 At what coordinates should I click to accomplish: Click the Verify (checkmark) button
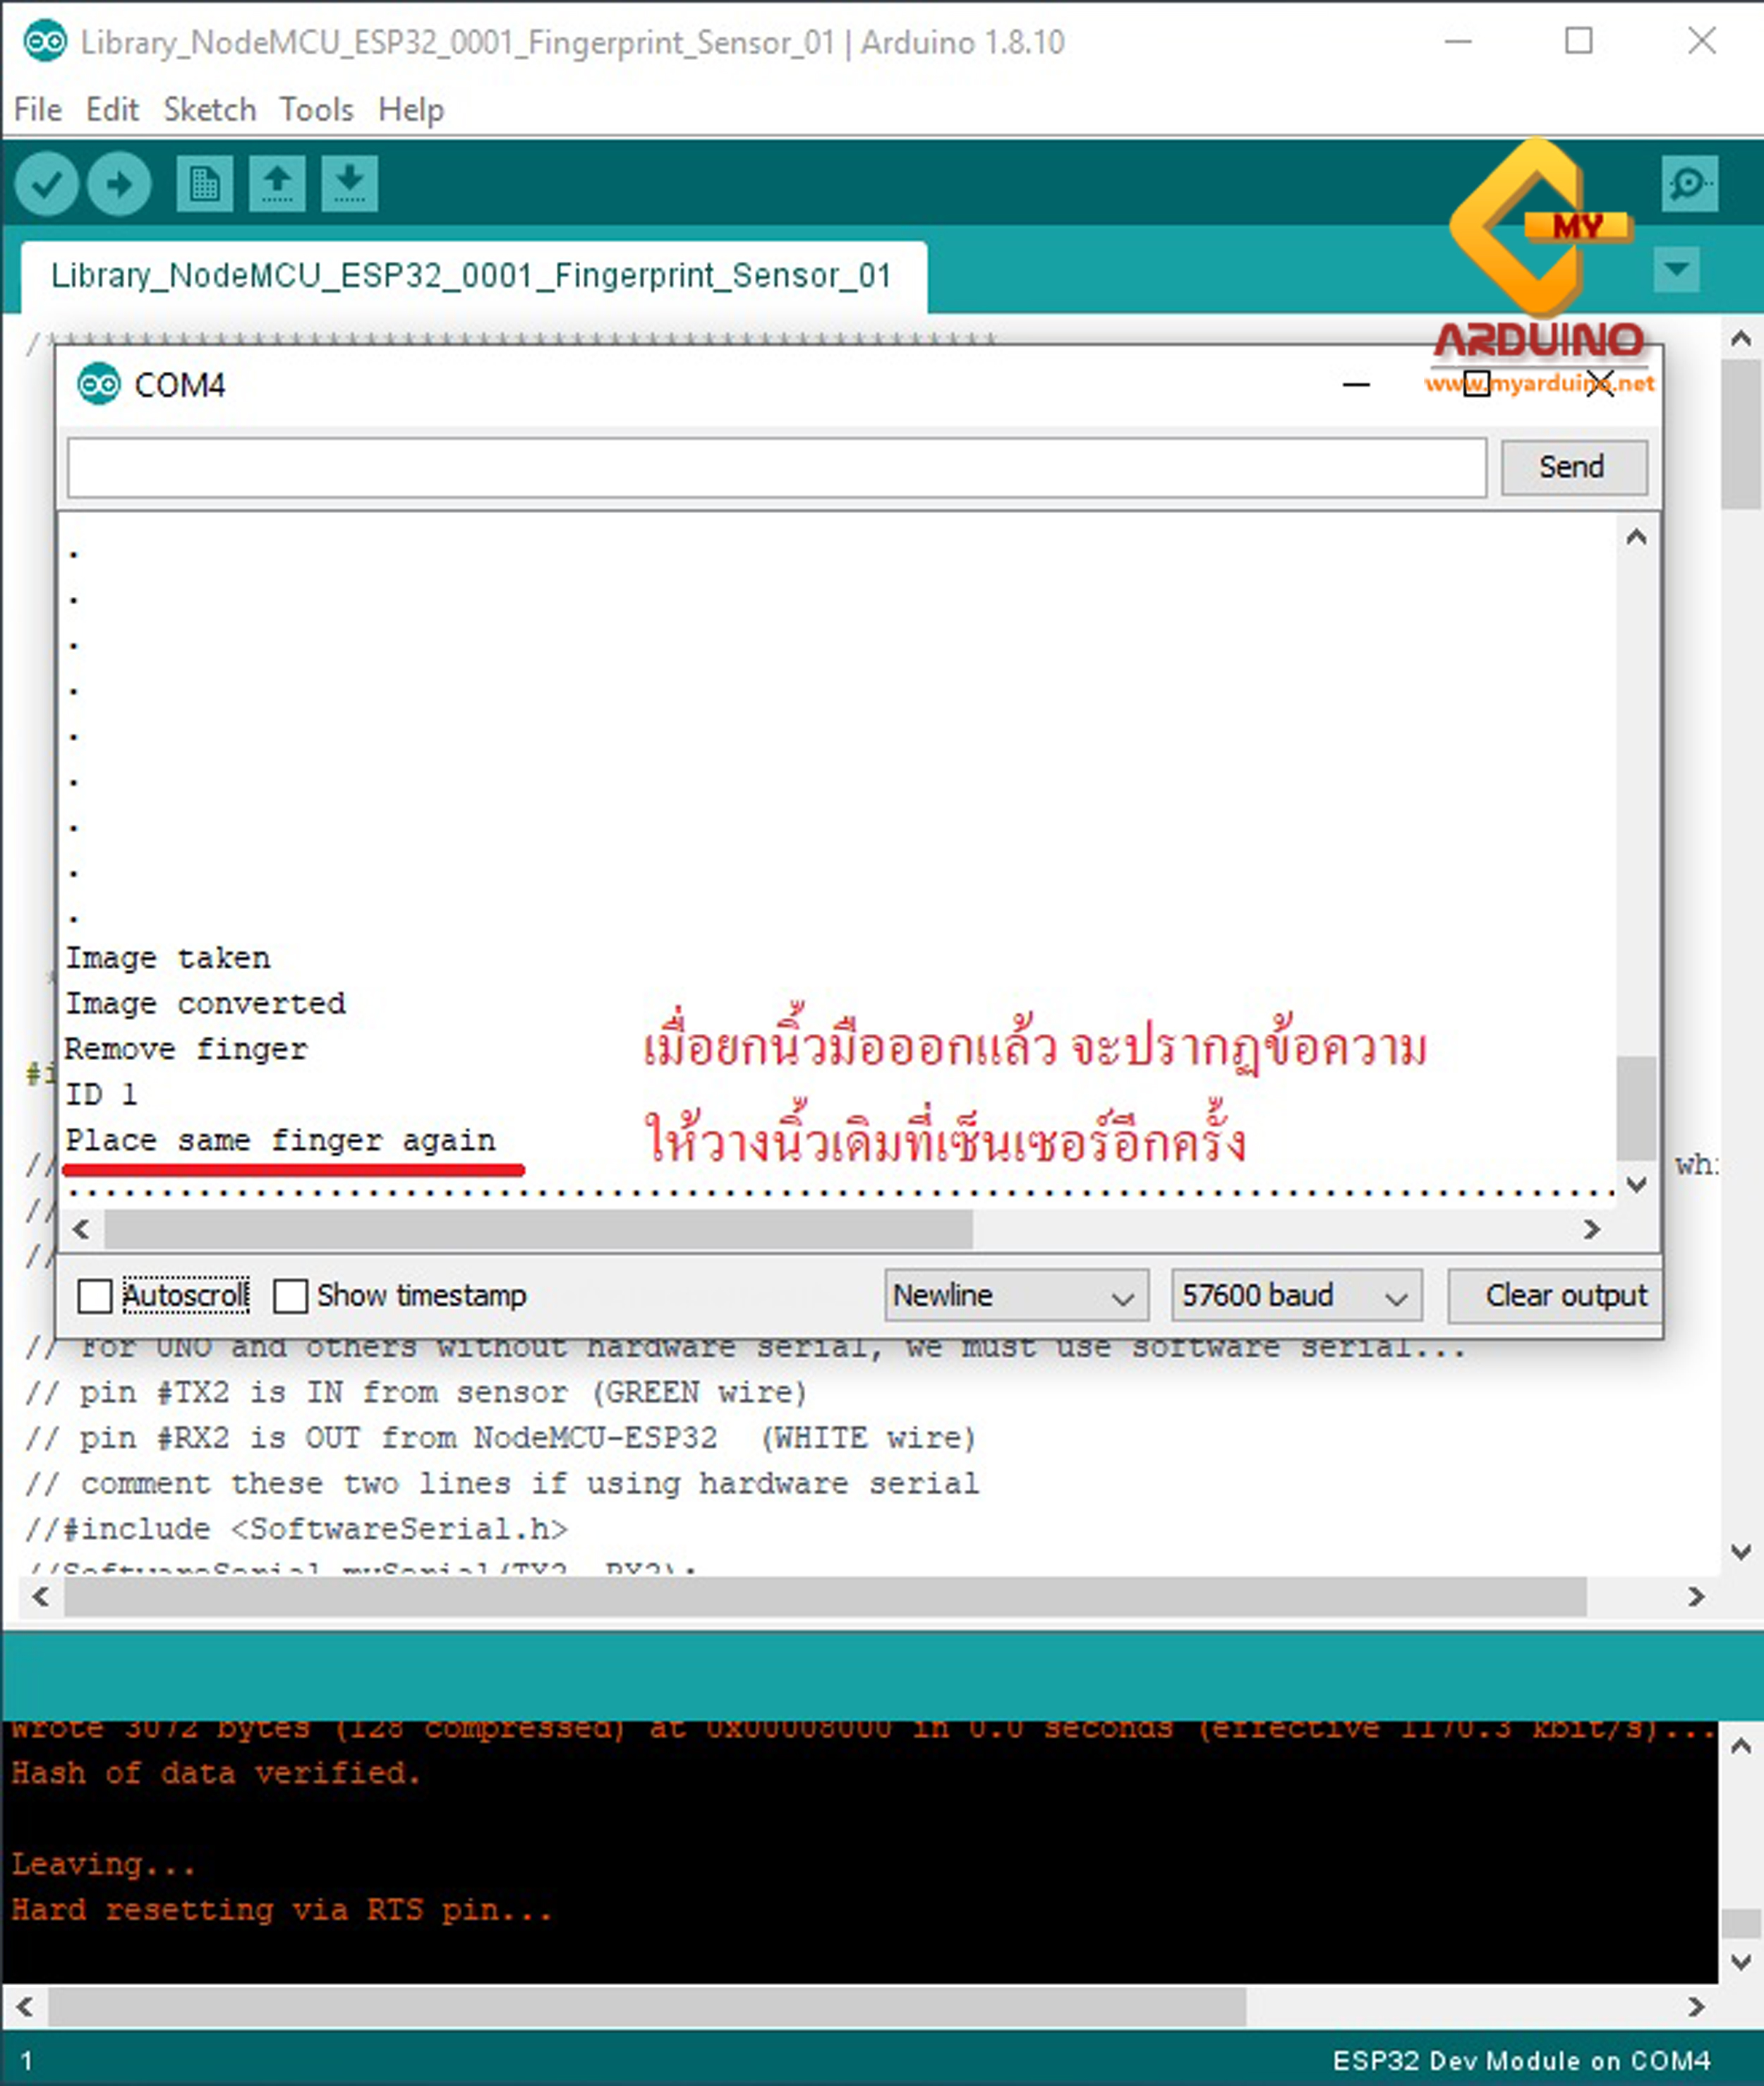pos(47,184)
